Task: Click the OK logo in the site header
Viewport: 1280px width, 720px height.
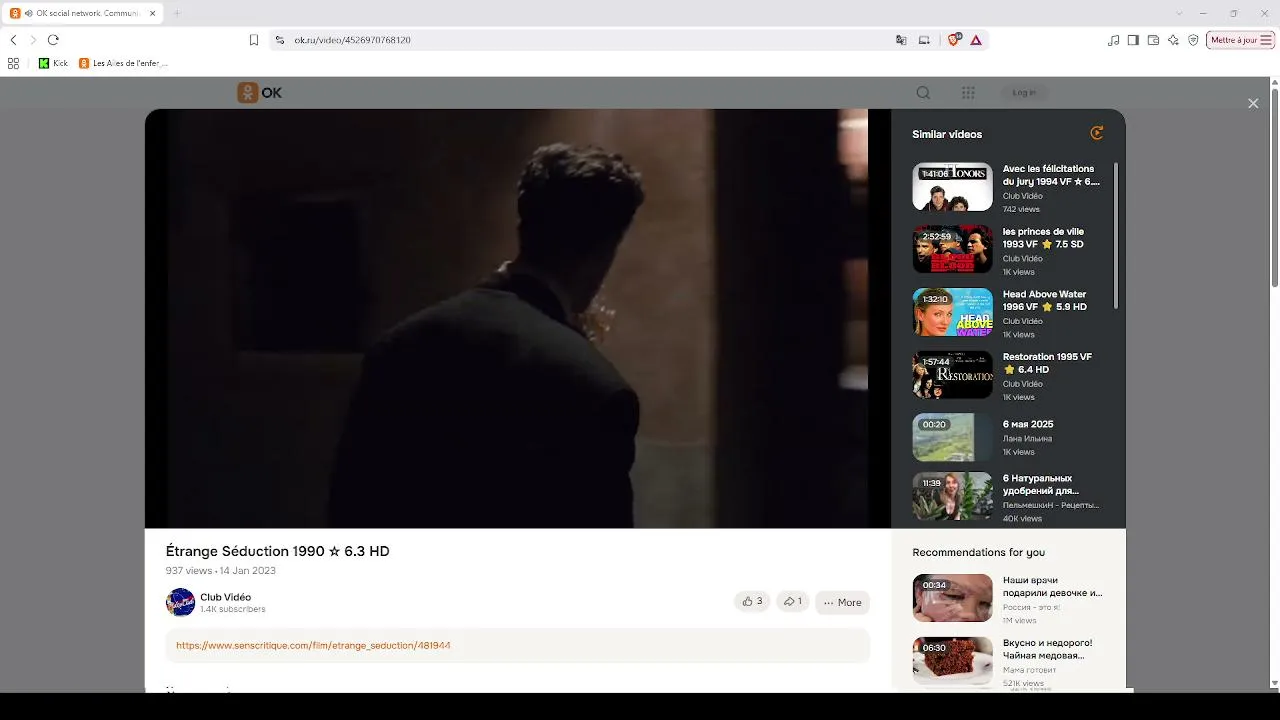Action: [x=260, y=93]
